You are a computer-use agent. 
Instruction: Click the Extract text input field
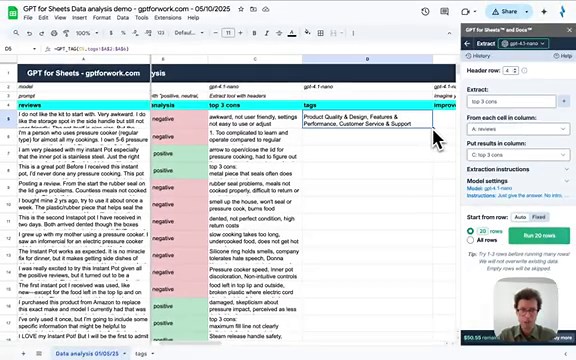[511, 101]
